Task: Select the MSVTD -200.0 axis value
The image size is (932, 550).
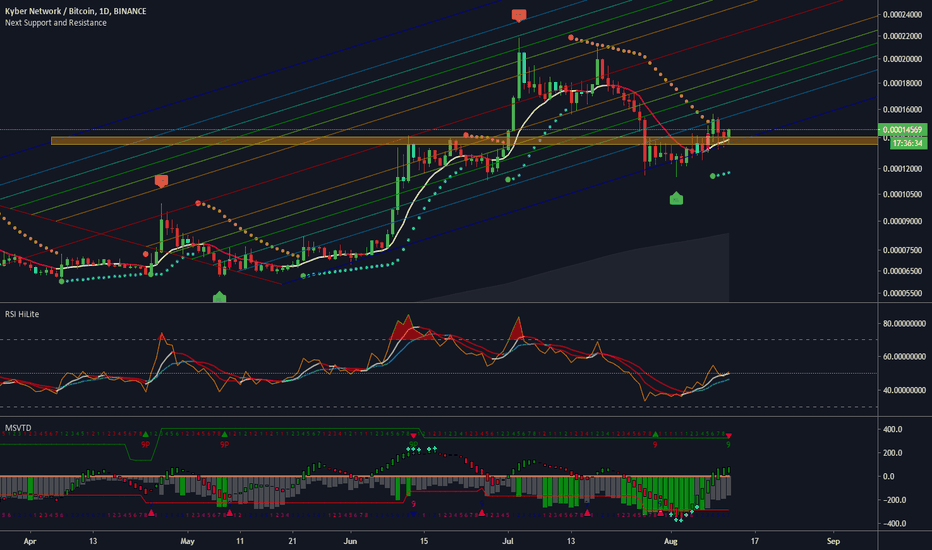Action: pyautogui.click(x=894, y=500)
